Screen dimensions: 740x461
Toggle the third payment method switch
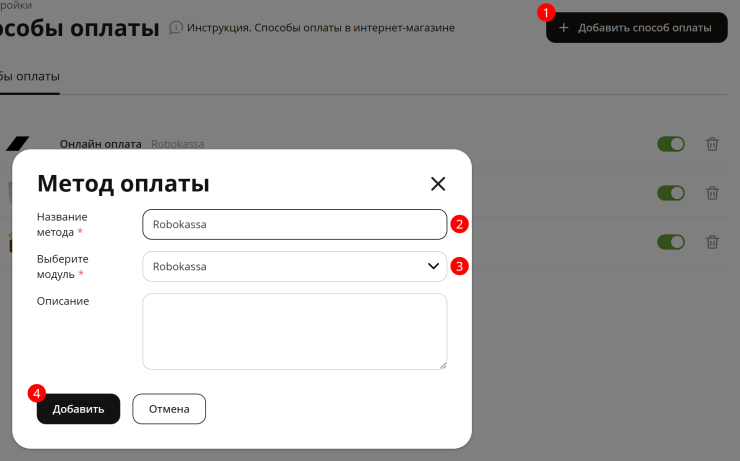pos(671,242)
